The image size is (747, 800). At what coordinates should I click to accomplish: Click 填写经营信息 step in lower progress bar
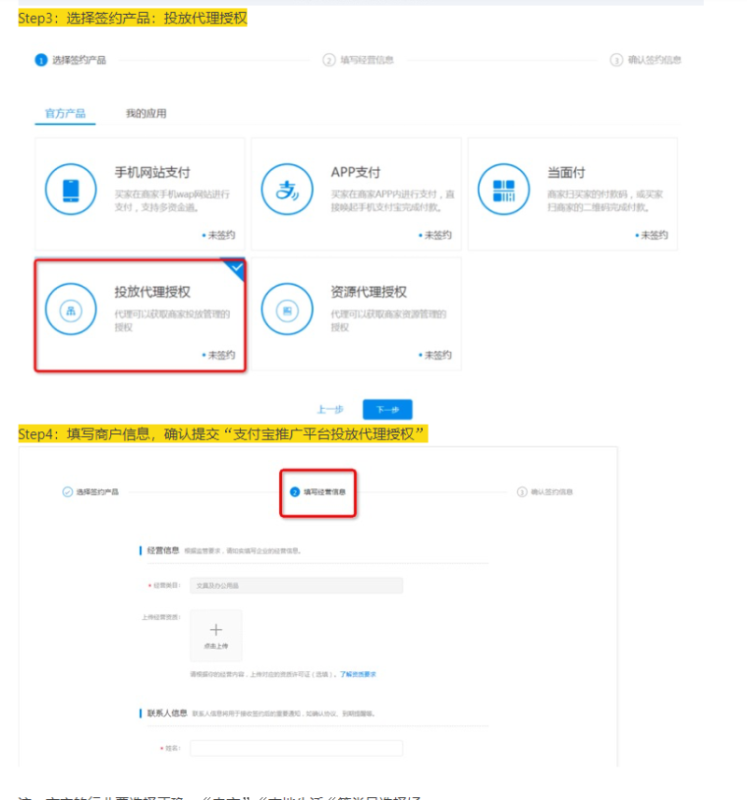(318, 492)
